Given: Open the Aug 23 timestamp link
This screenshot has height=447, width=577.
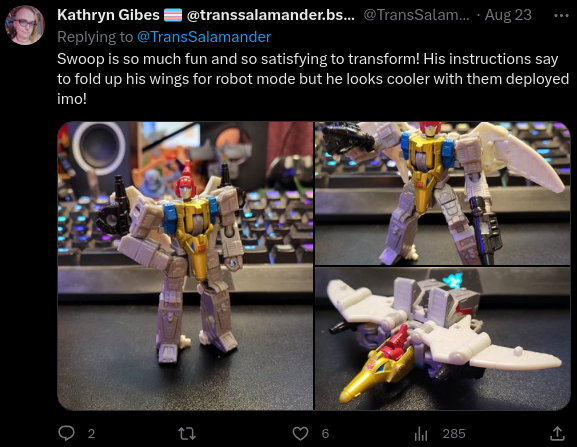Looking at the screenshot, I should (x=508, y=15).
